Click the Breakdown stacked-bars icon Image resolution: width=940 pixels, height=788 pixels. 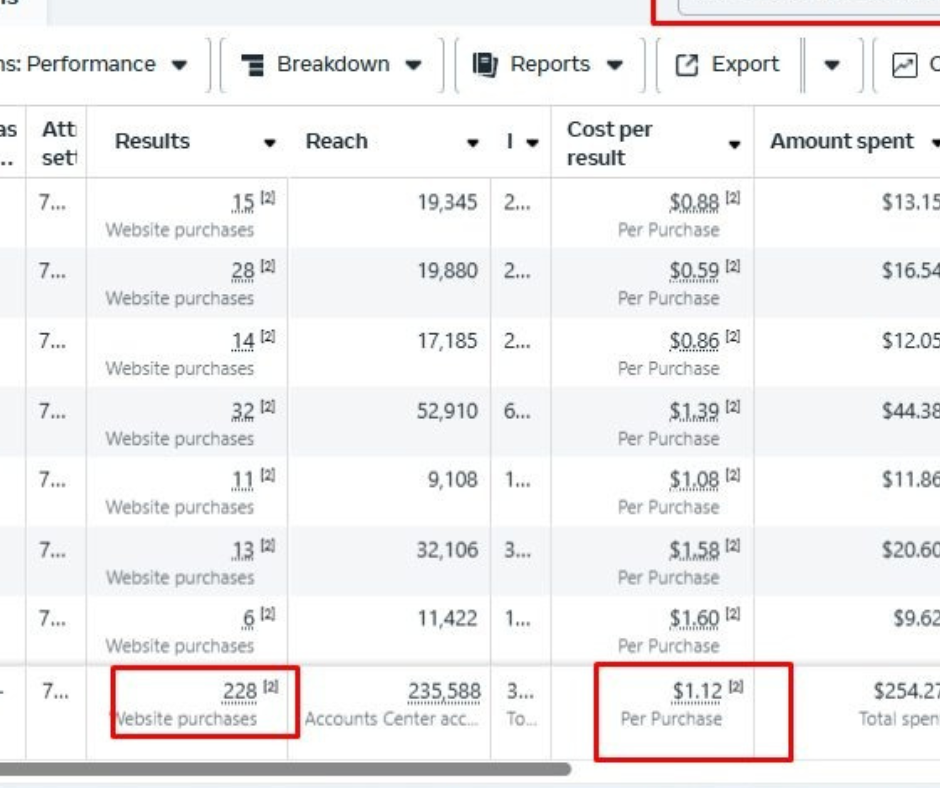[x=253, y=65]
